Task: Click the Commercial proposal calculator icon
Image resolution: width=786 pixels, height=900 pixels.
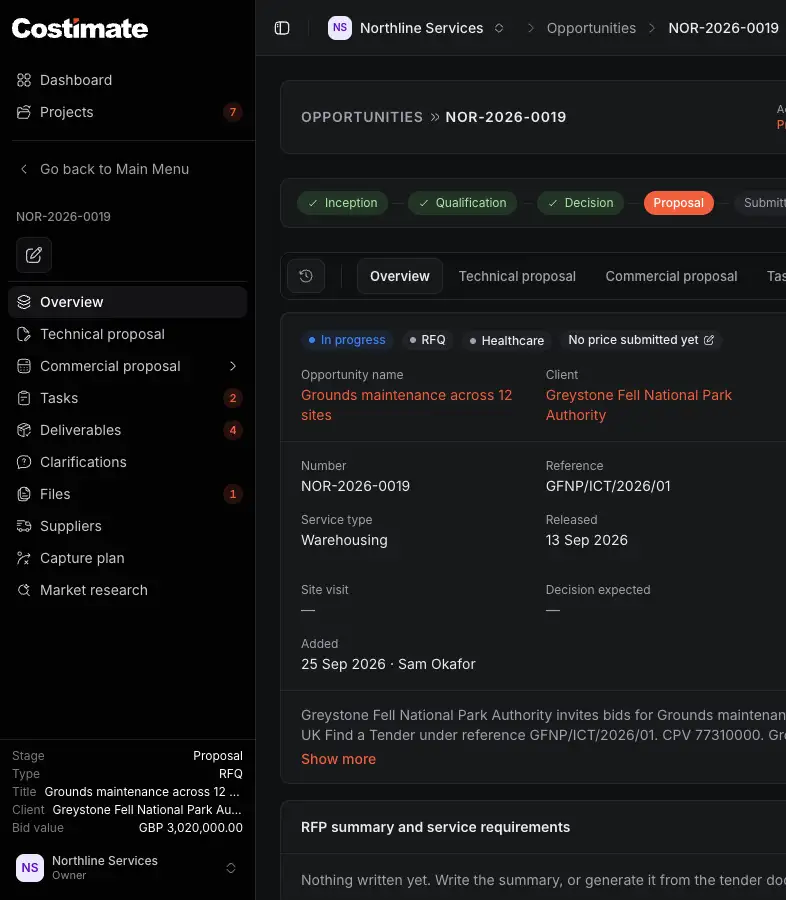Action: click(x=24, y=366)
